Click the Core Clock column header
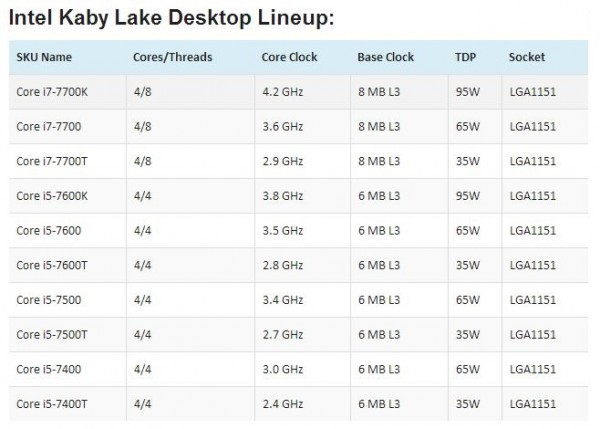Screen dimensions: 600x429 pyautogui.click(x=288, y=56)
